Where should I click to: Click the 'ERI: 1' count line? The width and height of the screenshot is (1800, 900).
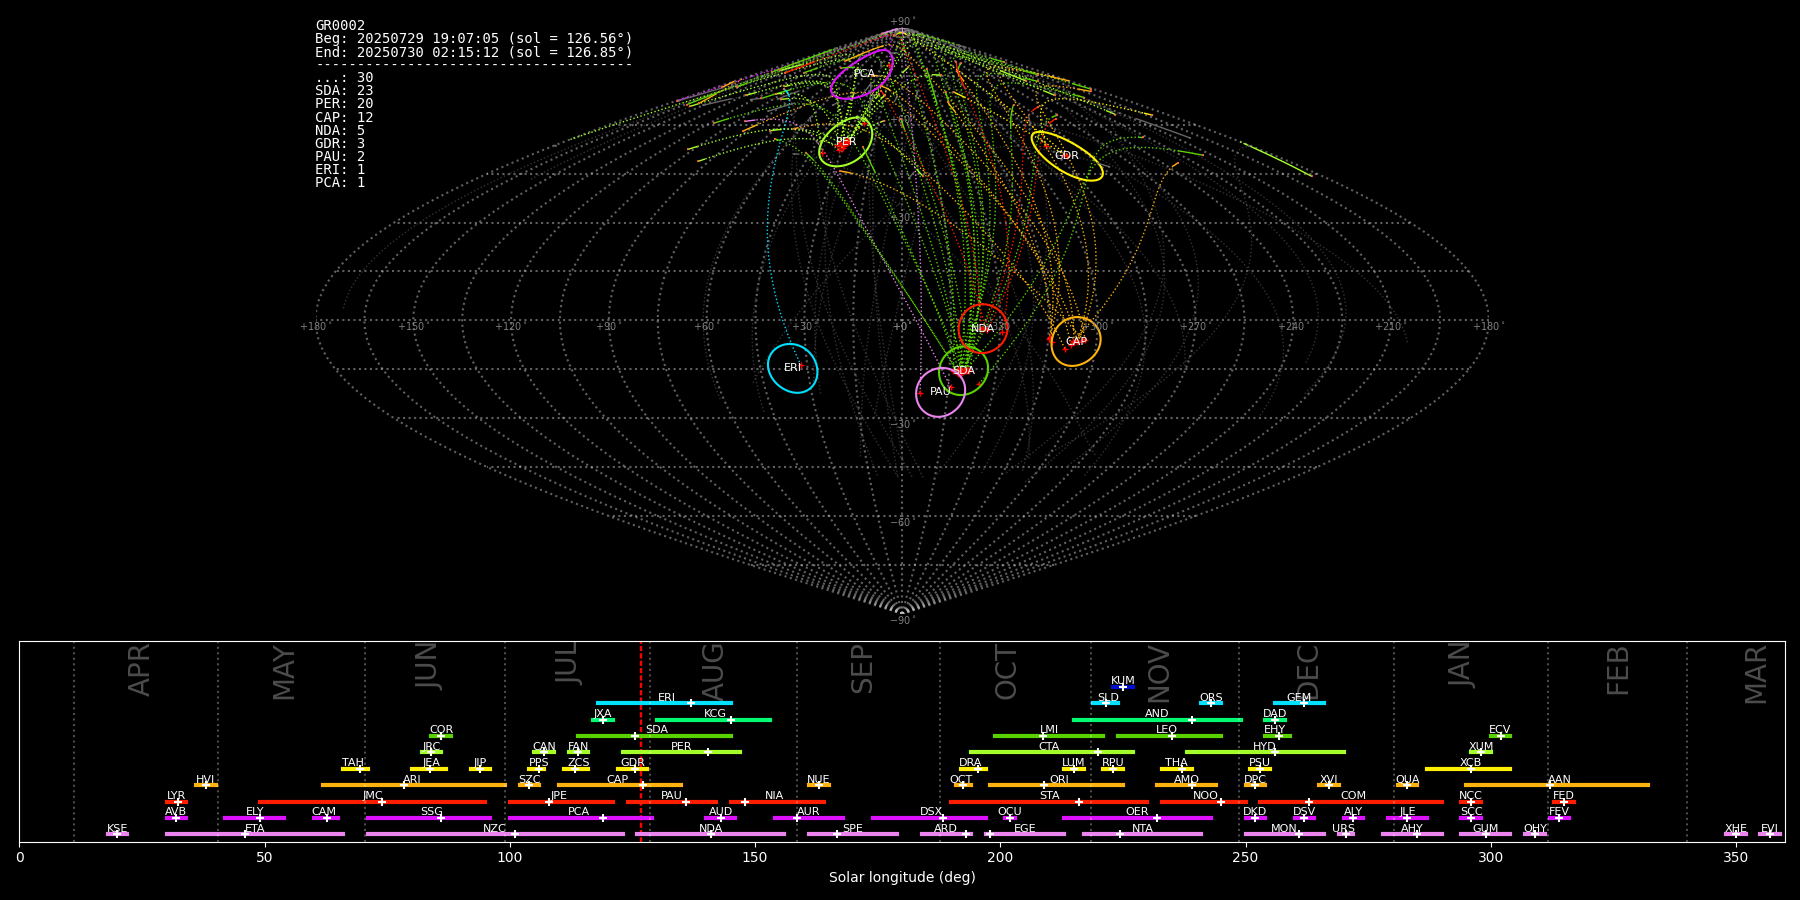click(340, 169)
